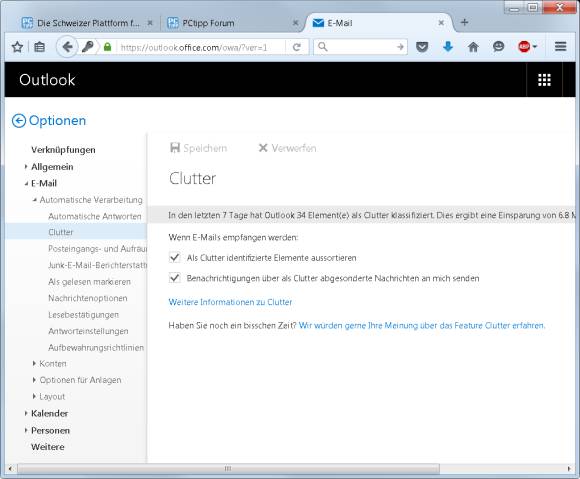Toggle Benachrichtigungen über Clutter checkbox
Screen dimensions: 580x479
coord(175,278)
